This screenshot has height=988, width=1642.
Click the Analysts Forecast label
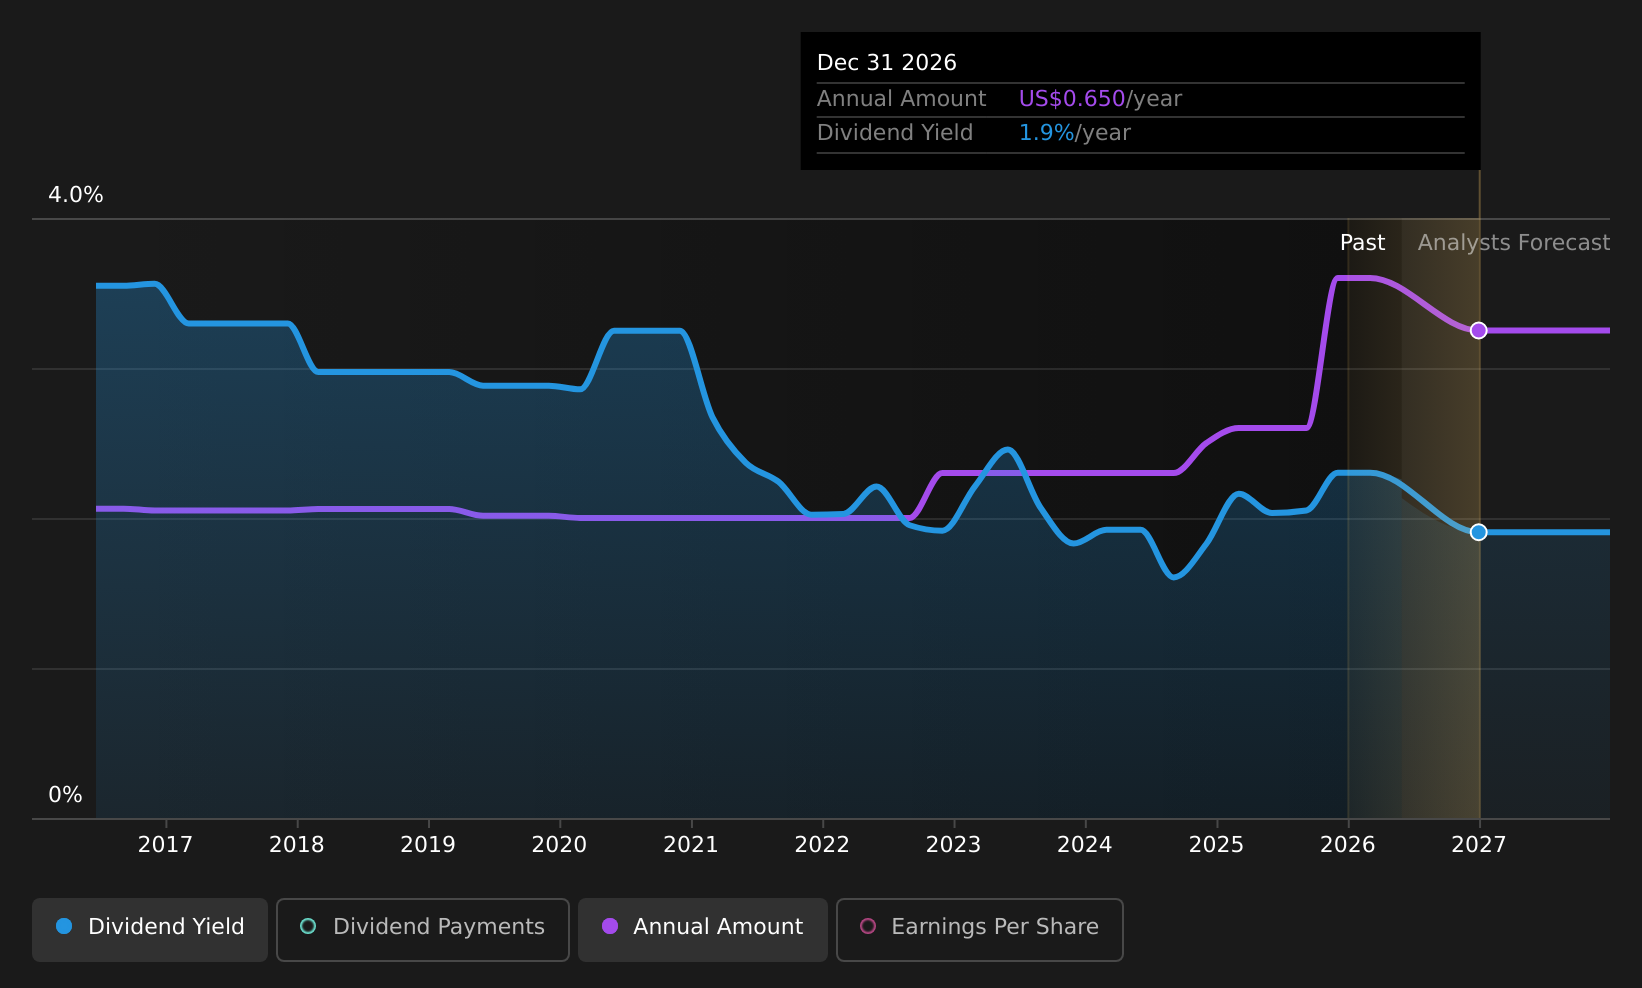coord(1514,243)
